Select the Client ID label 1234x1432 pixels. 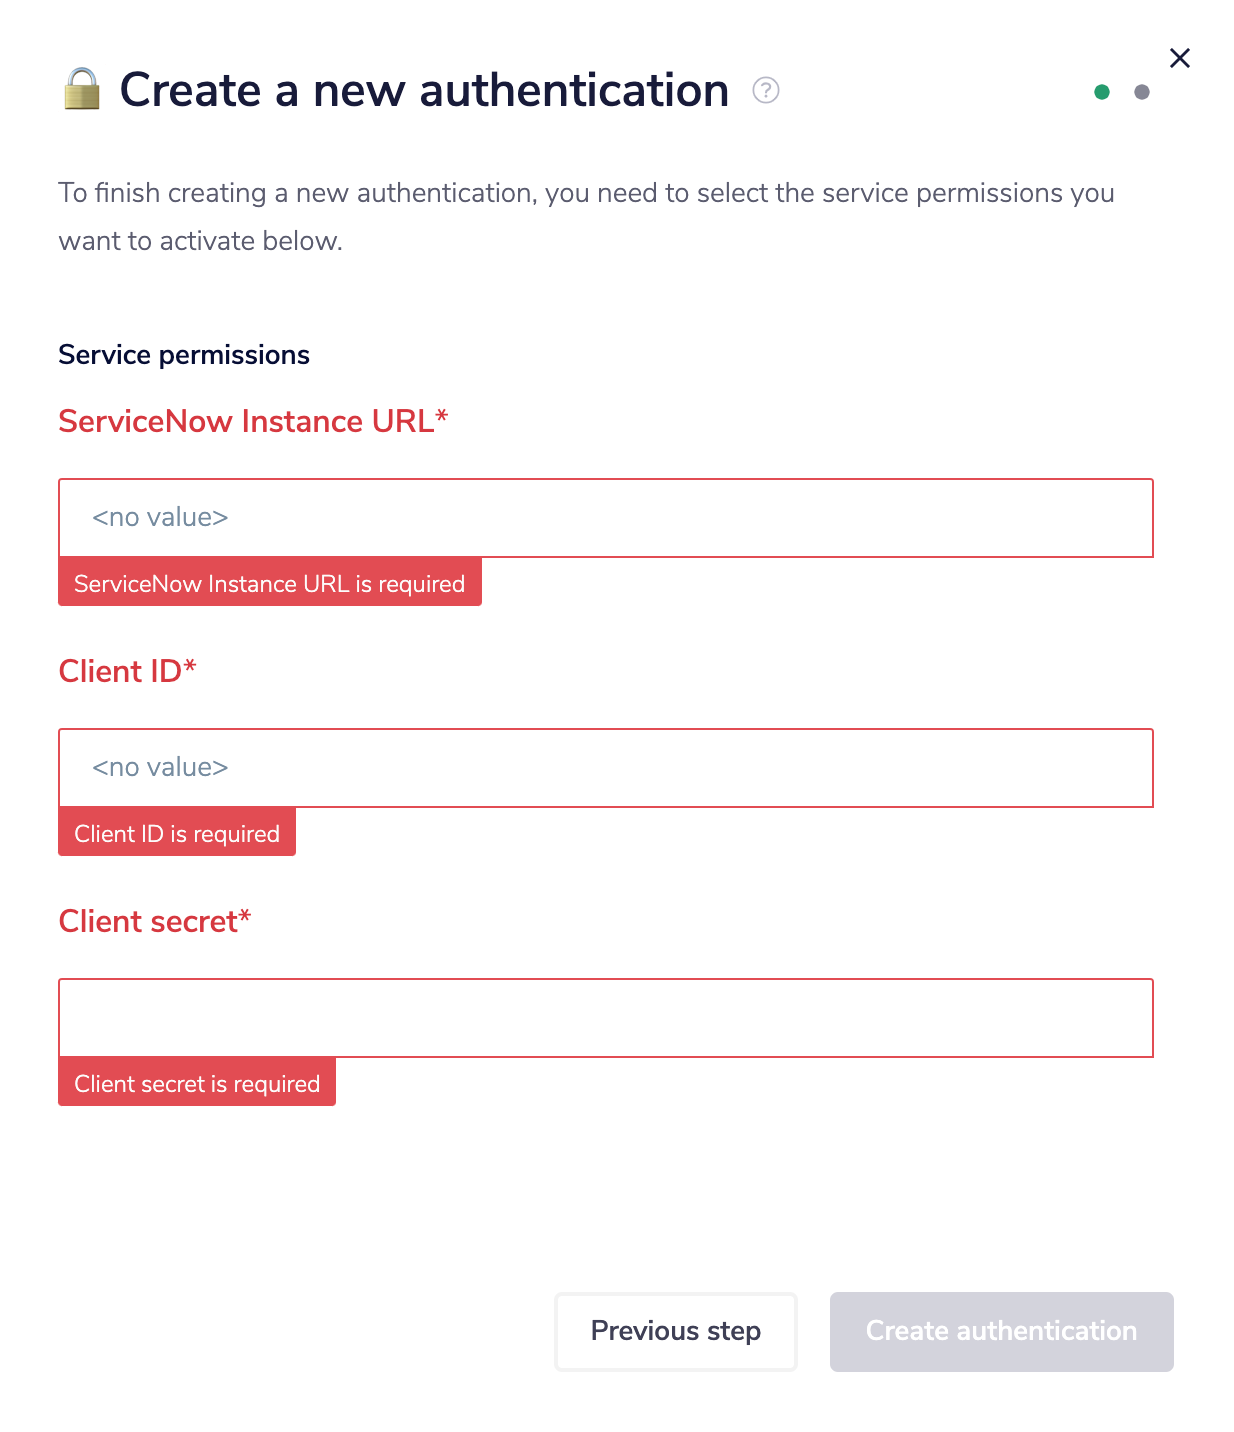click(128, 671)
